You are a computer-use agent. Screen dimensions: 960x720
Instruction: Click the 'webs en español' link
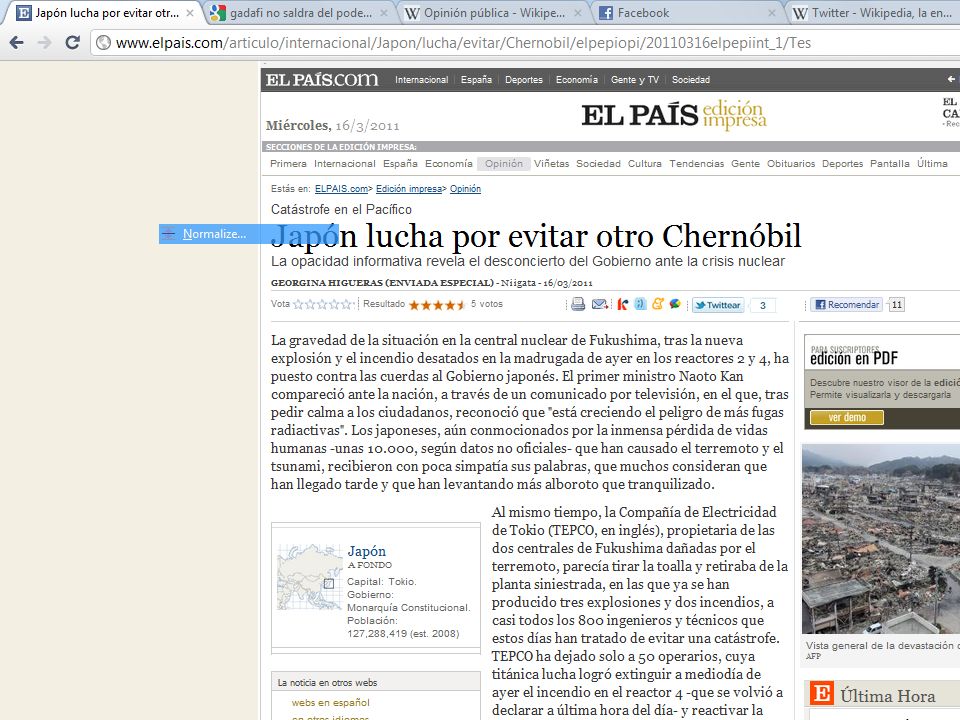click(331, 702)
